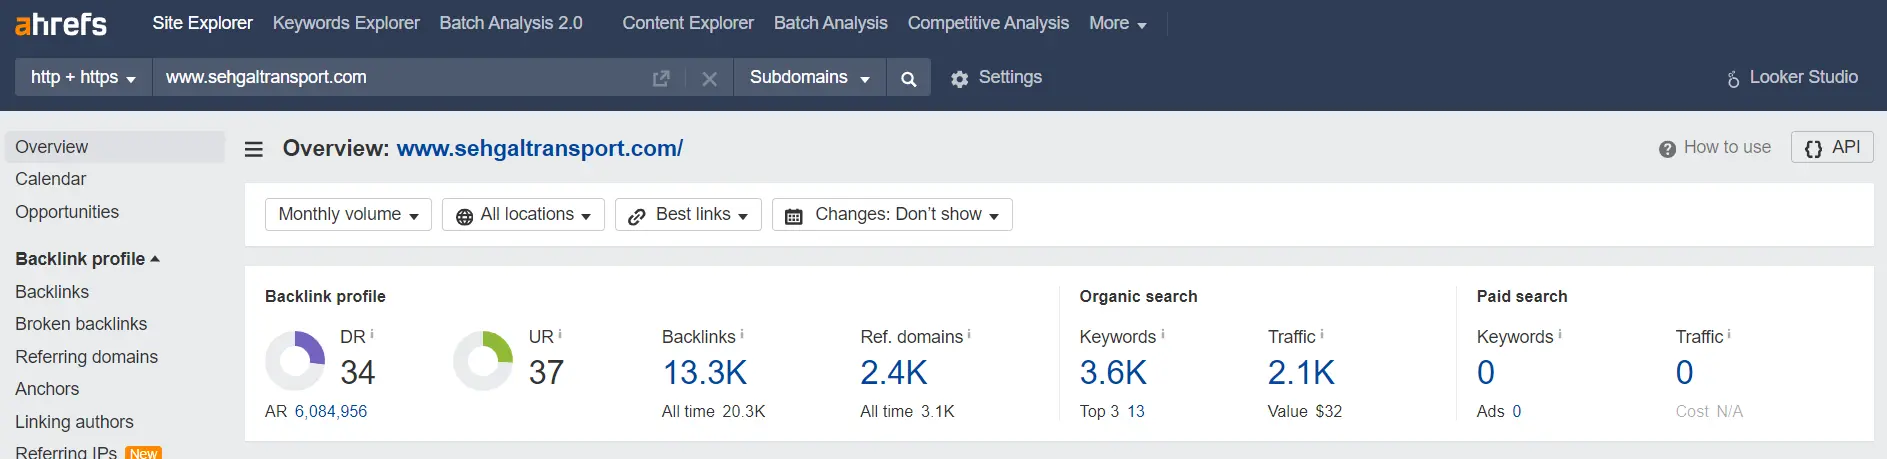Select Backlinks in the sidebar
The width and height of the screenshot is (1887, 459).
coord(52,292)
